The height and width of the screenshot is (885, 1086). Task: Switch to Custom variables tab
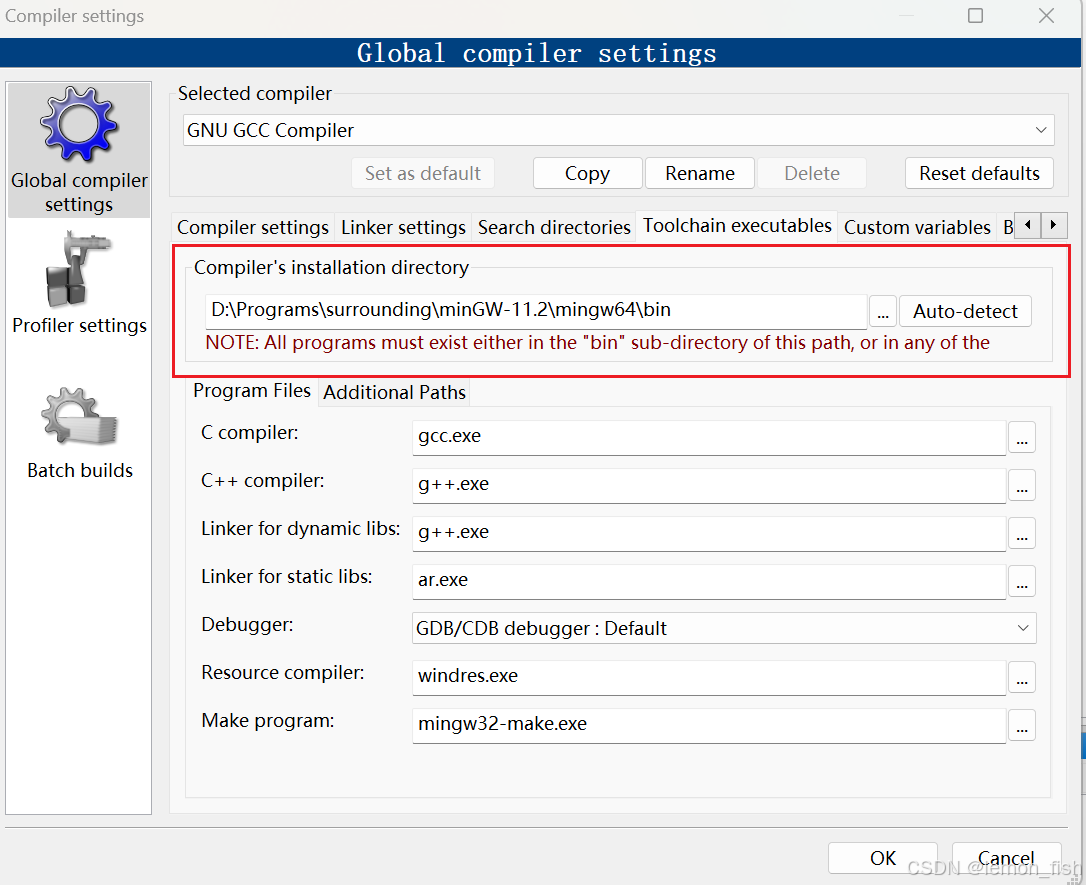click(917, 227)
